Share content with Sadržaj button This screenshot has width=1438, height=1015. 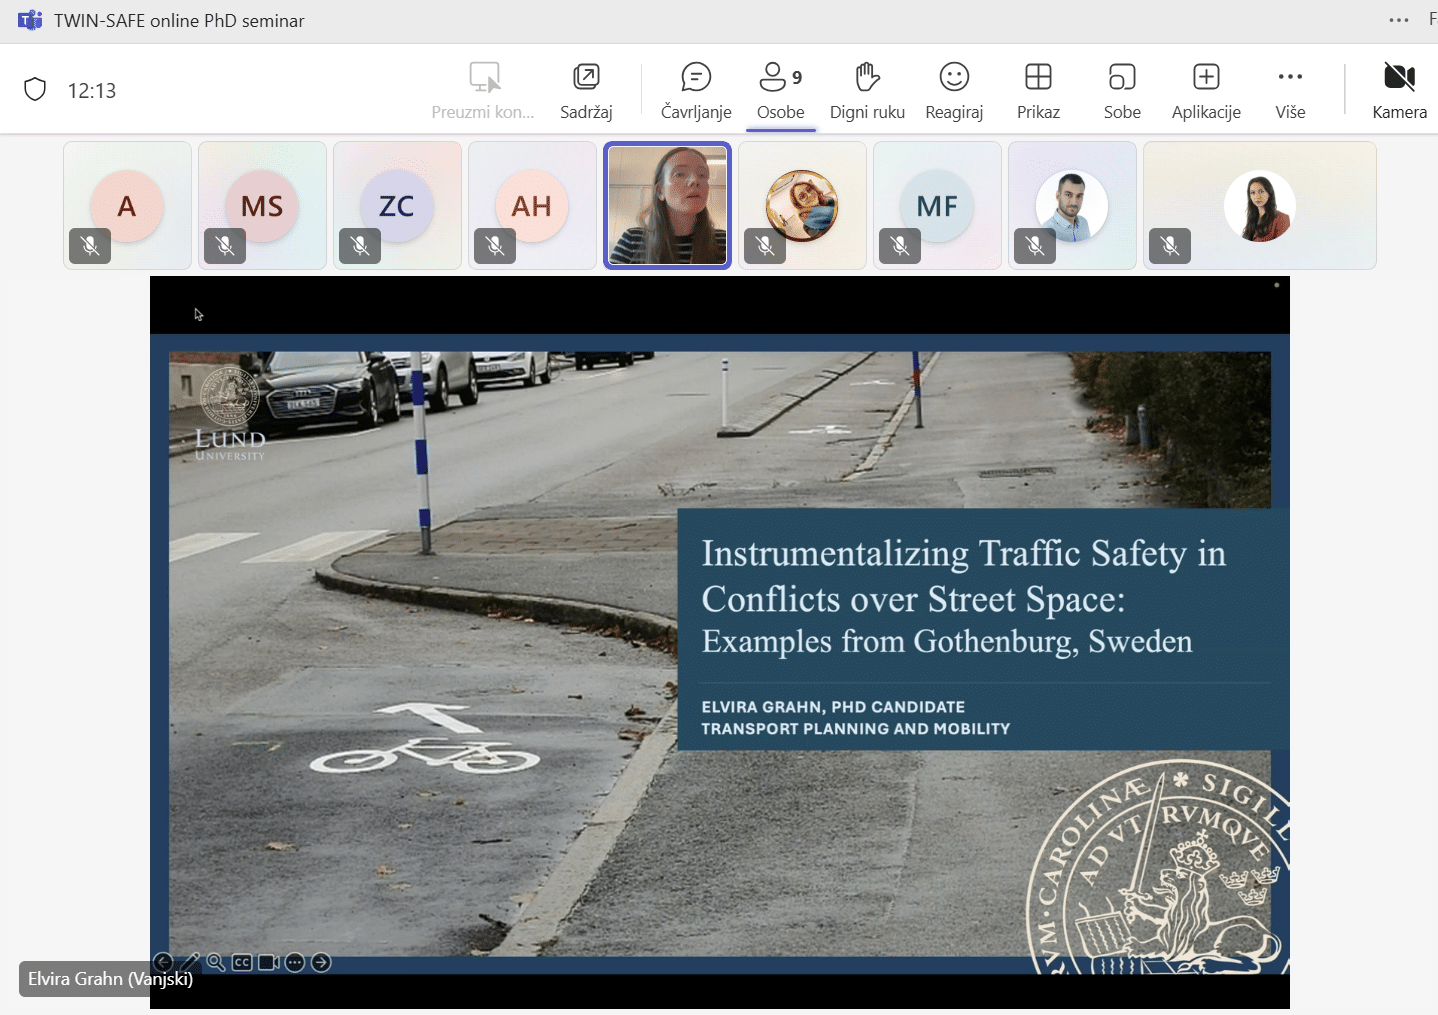(586, 91)
